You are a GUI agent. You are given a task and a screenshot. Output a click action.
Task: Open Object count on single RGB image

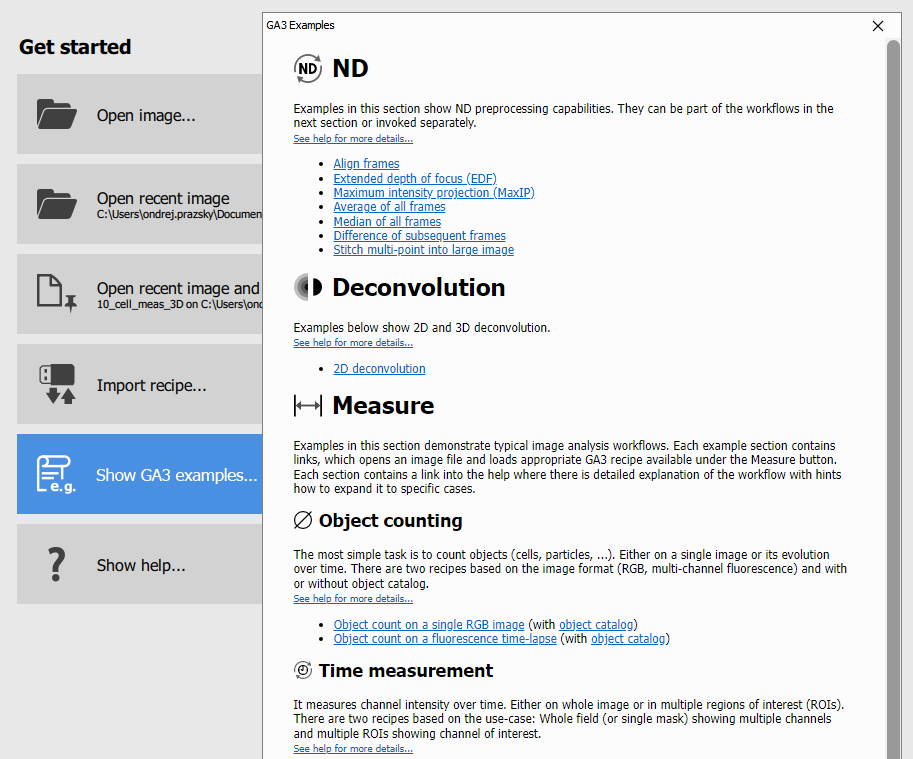click(x=428, y=625)
